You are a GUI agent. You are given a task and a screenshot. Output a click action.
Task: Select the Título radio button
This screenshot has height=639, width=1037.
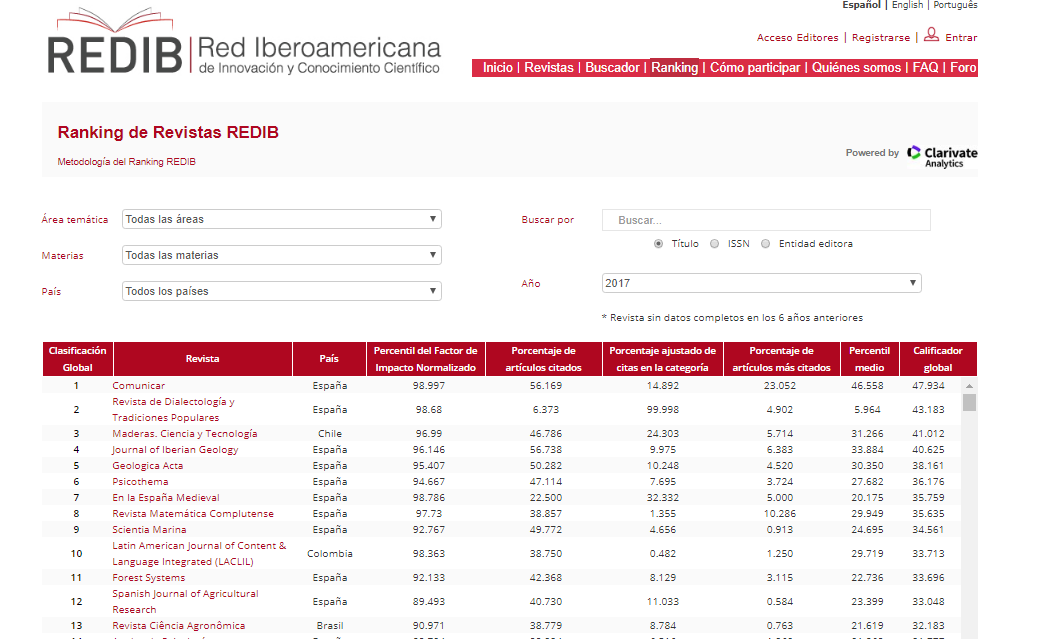pyautogui.click(x=658, y=244)
